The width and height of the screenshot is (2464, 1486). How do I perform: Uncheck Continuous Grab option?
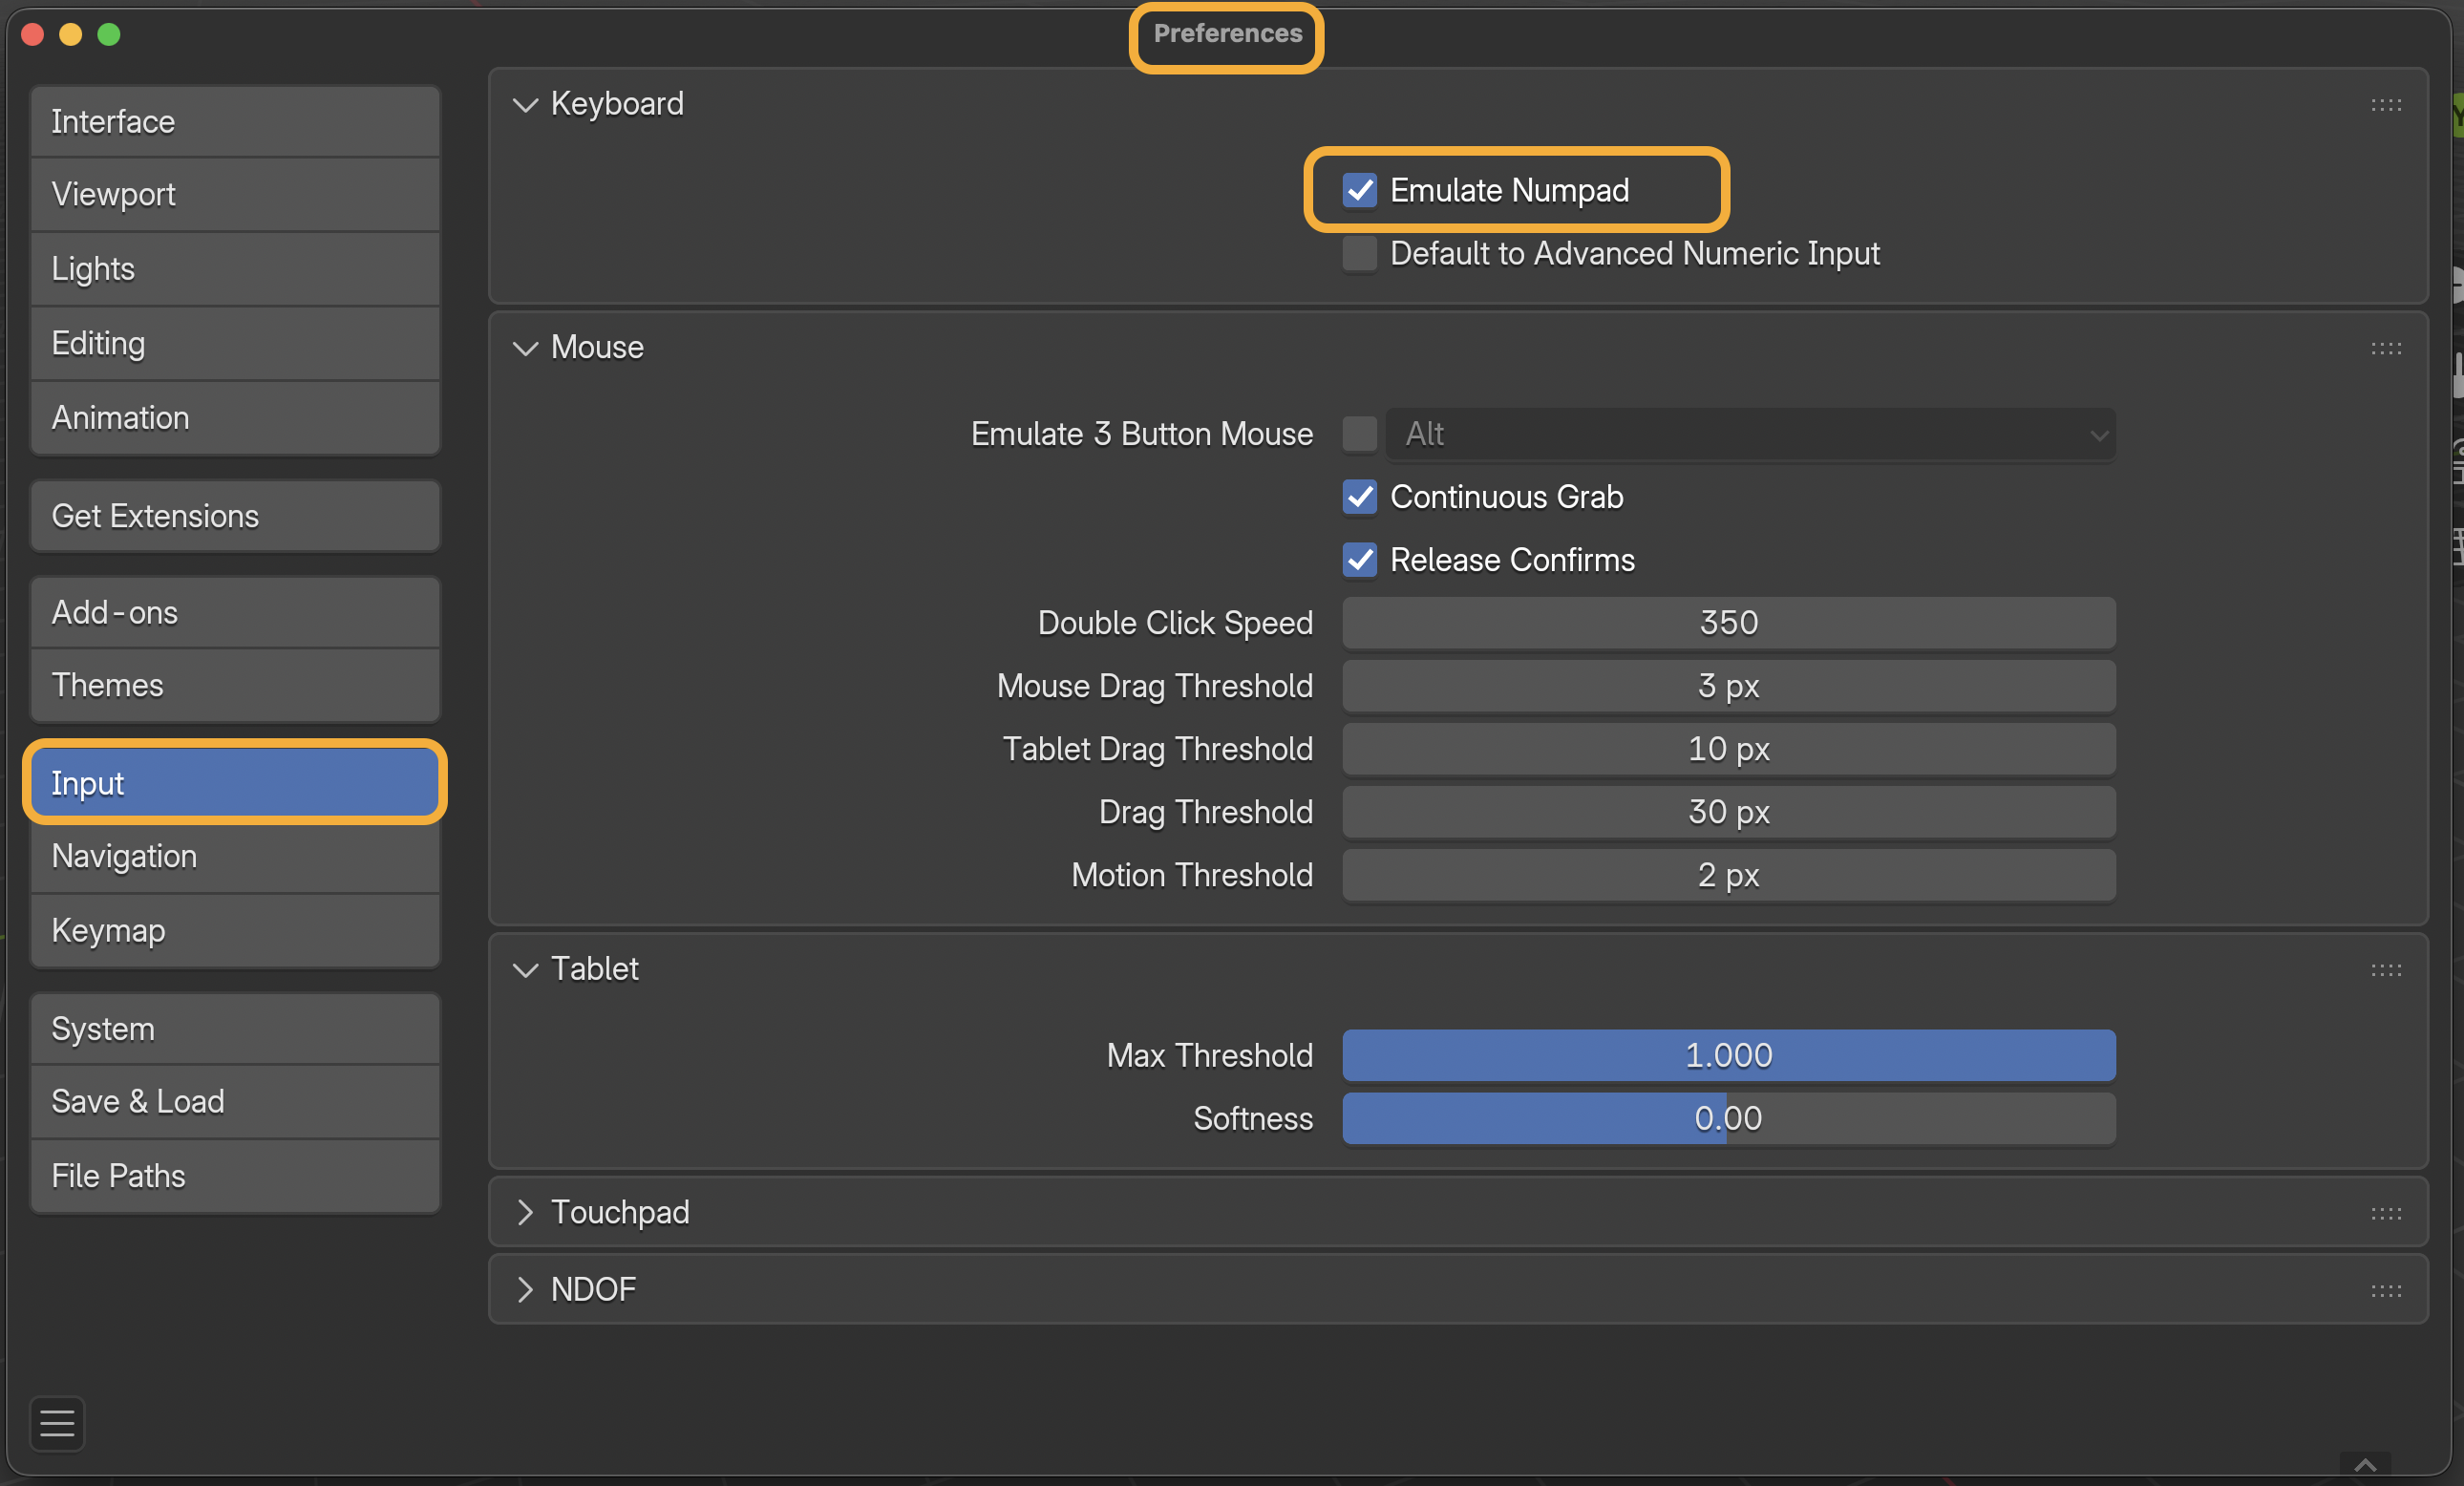(x=1359, y=497)
